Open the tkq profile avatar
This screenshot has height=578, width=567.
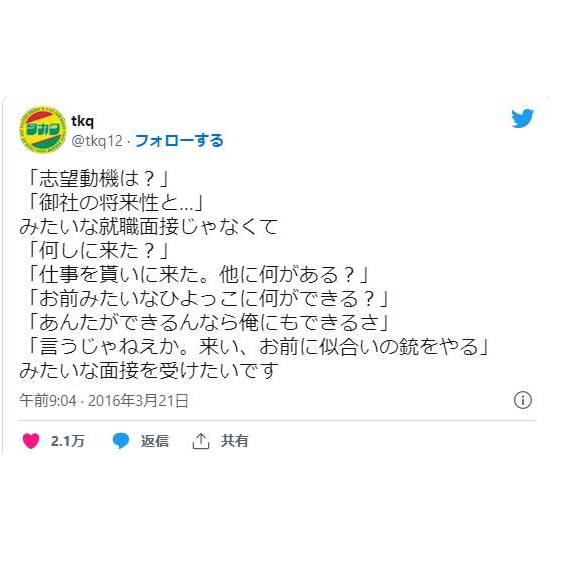pyautogui.click(x=43, y=130)
